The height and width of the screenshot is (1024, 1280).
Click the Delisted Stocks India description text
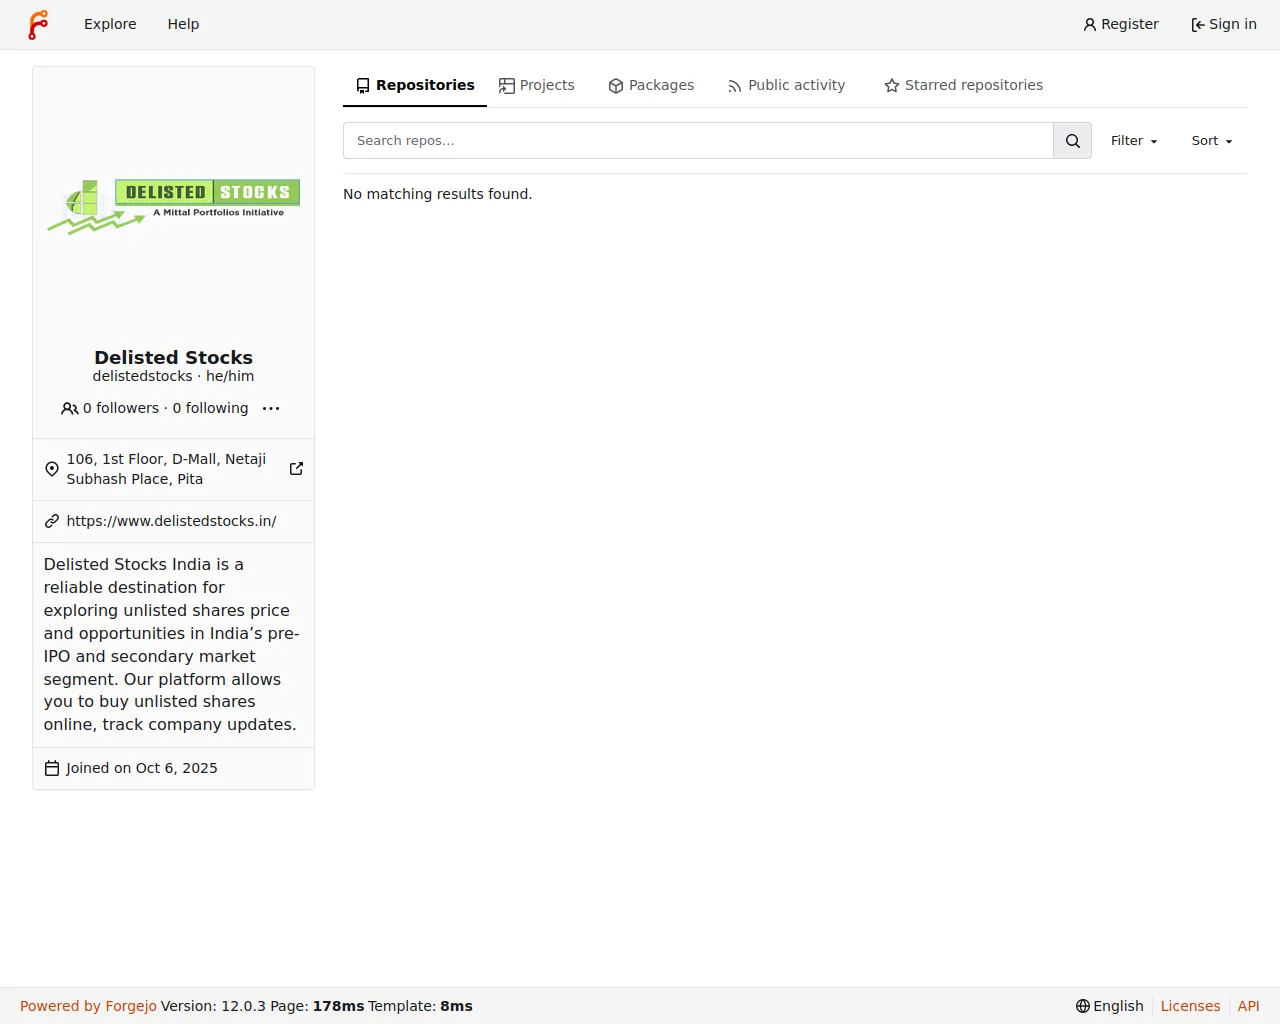(x=172, y=644)
